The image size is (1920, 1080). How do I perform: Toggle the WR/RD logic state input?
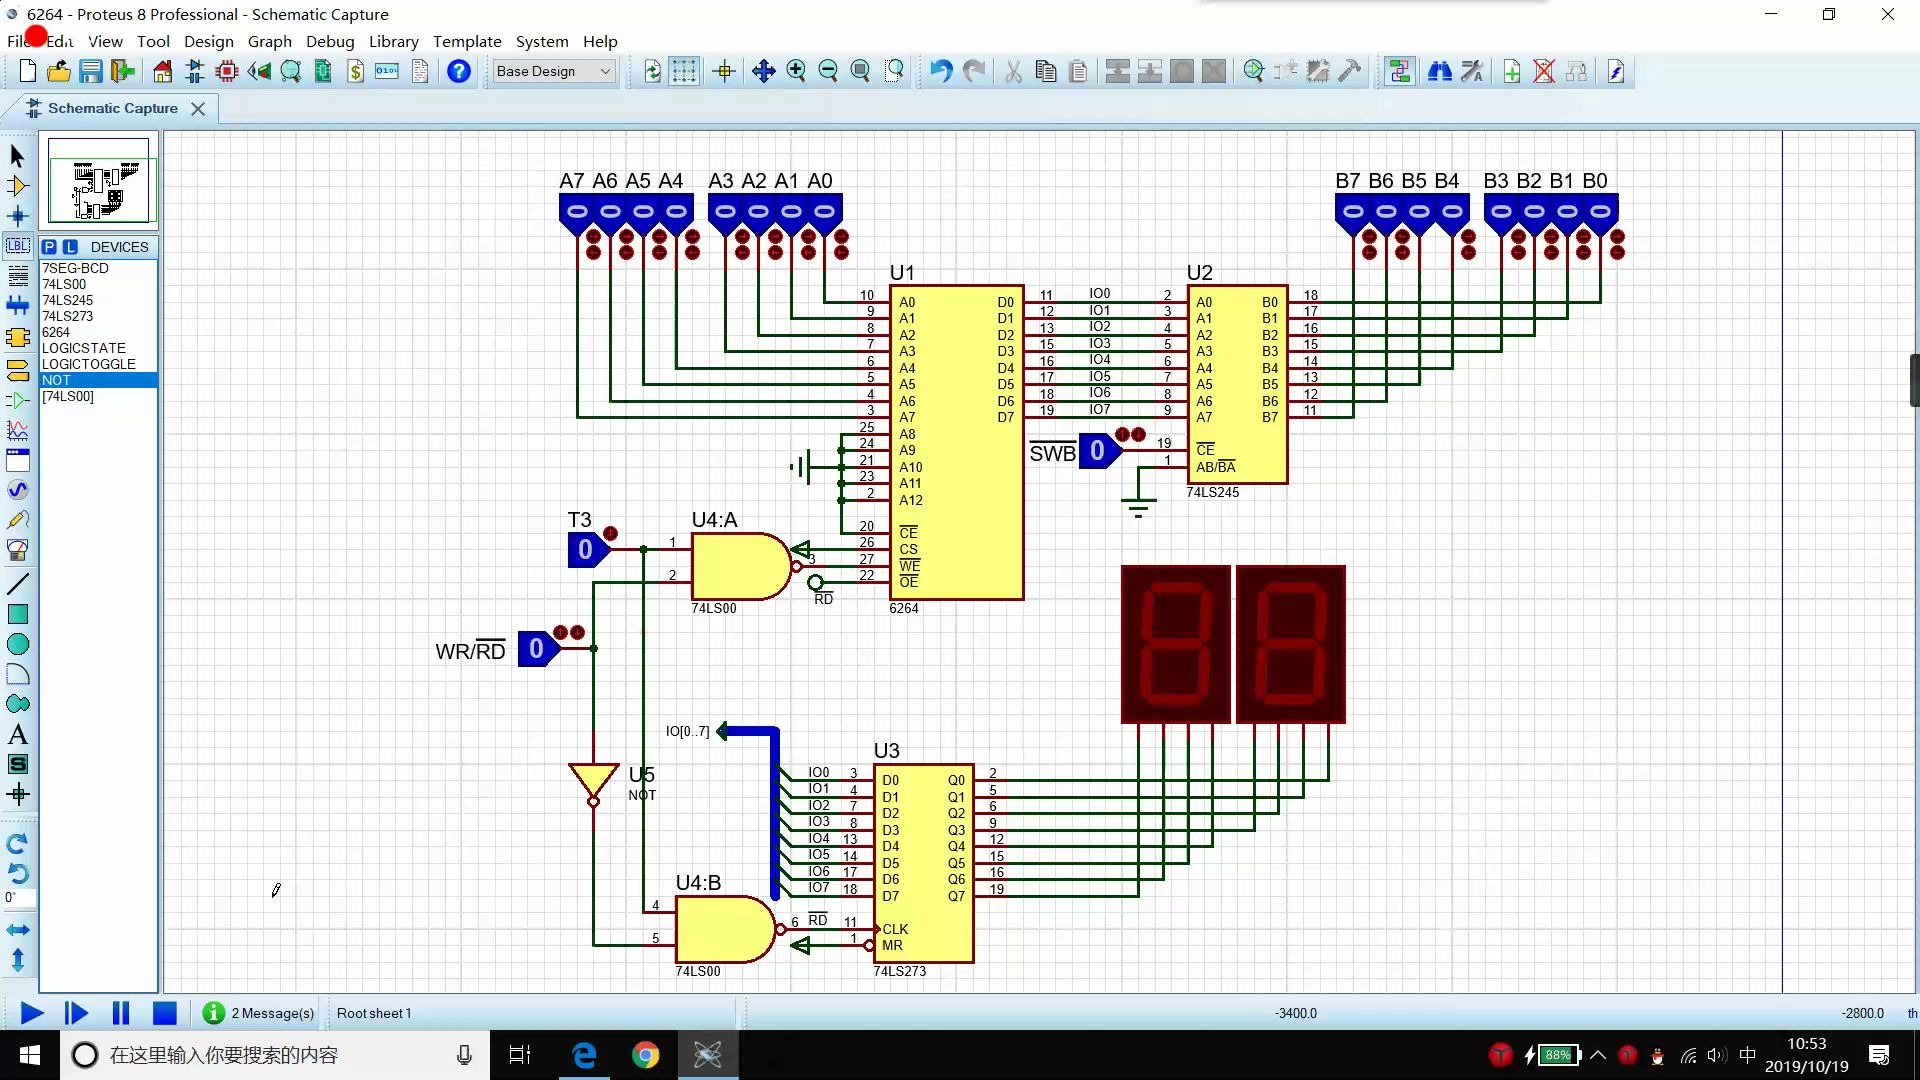[536, 650]
